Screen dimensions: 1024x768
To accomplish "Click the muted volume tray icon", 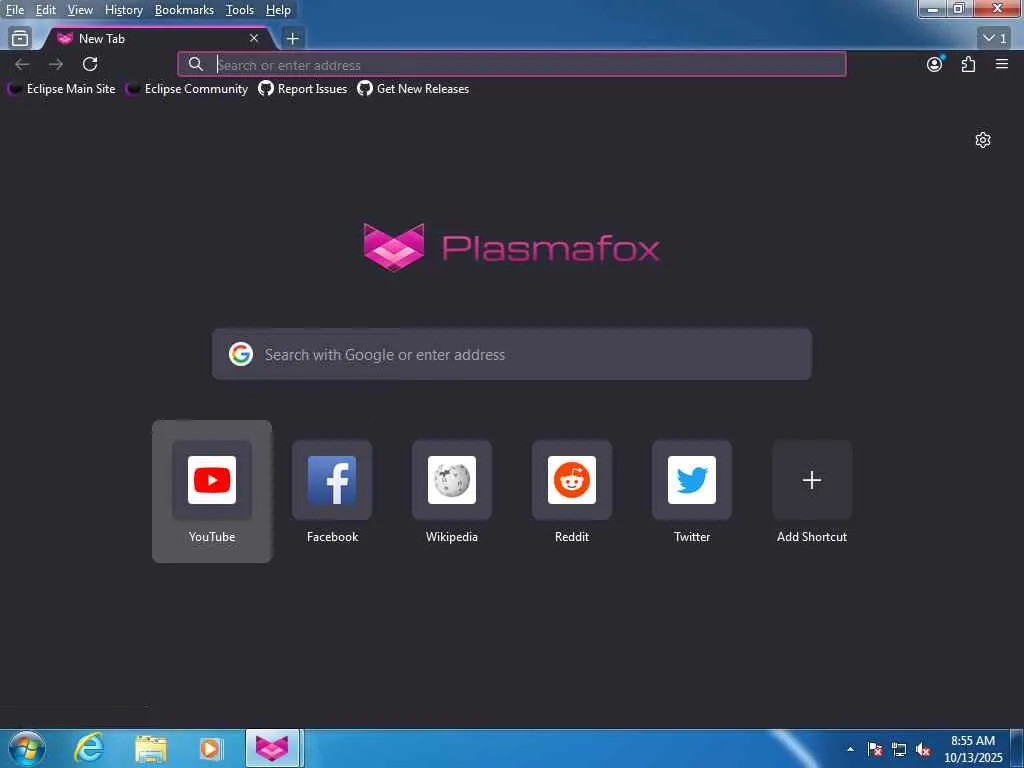I will pos(923,749).
